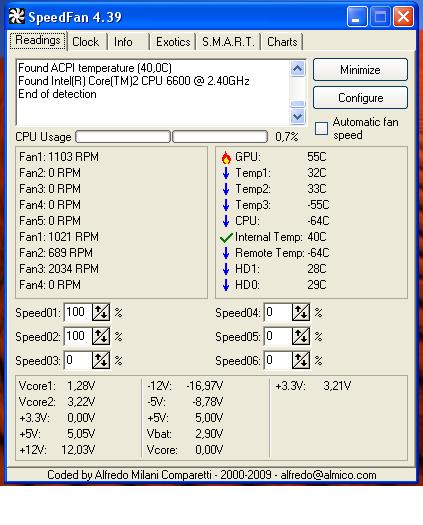Screen dimensions: 423x525
Task: Click the Speed01 value field
Action: click(x=78, y=312)
